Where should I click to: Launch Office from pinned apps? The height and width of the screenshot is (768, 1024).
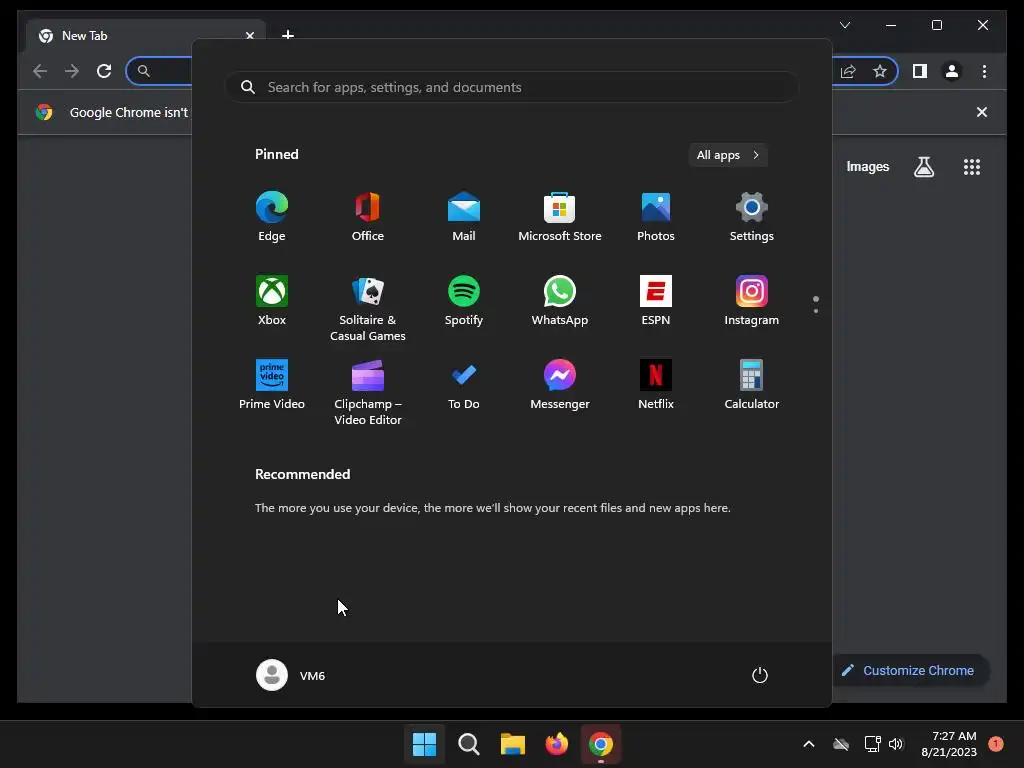368,217
